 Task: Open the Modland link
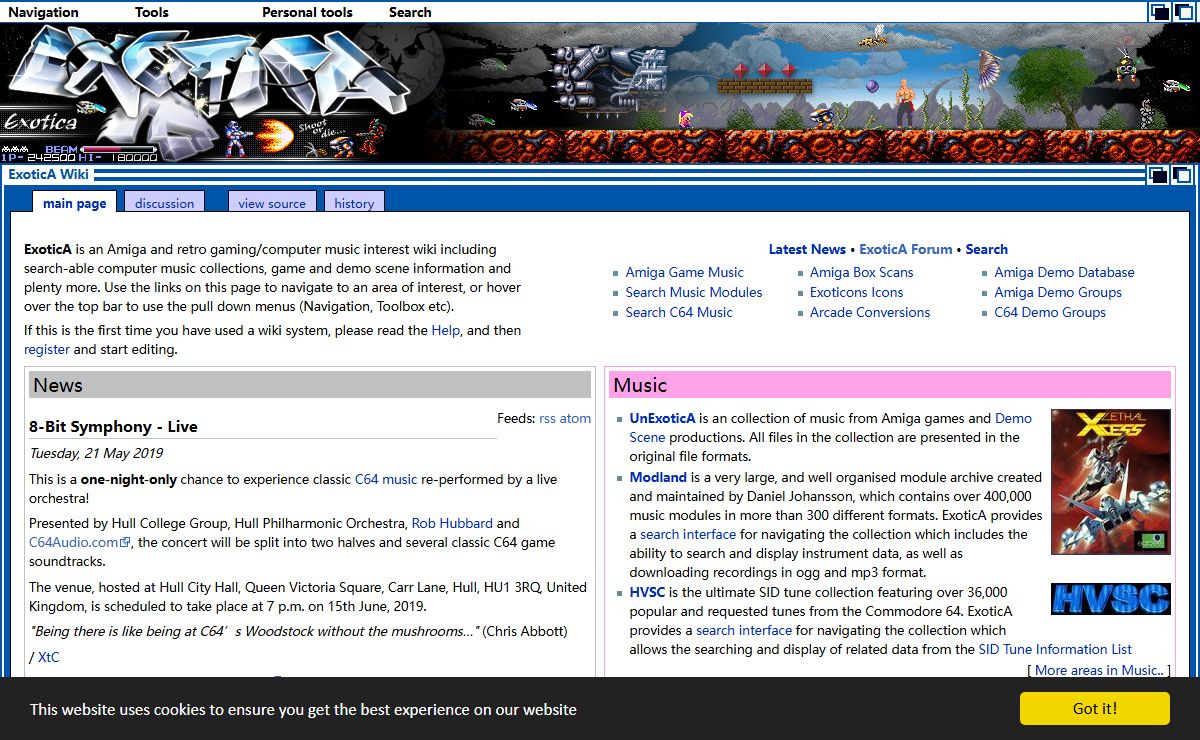(658, 477)
